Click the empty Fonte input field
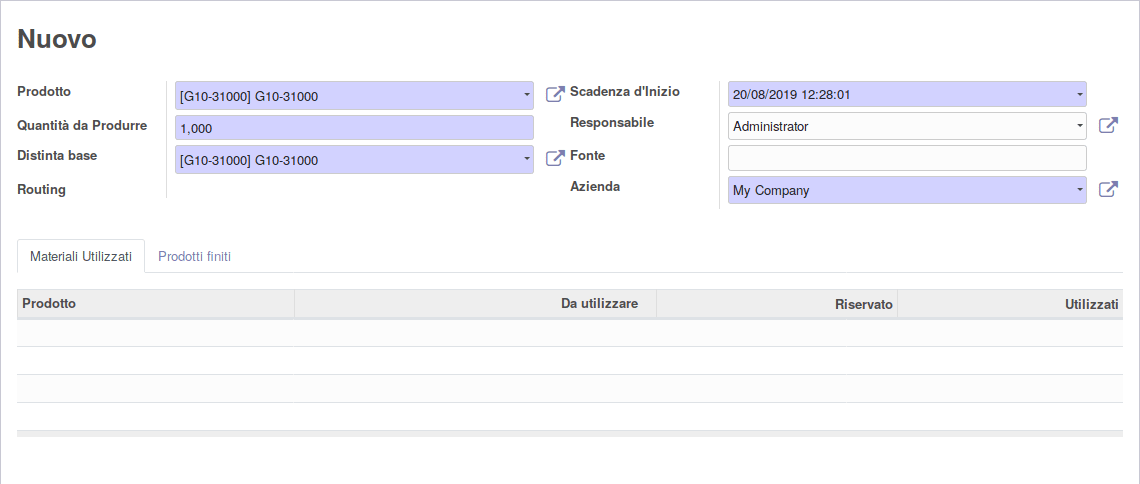The width and height of the screenshot is (1140, 484). pos(907,158)
